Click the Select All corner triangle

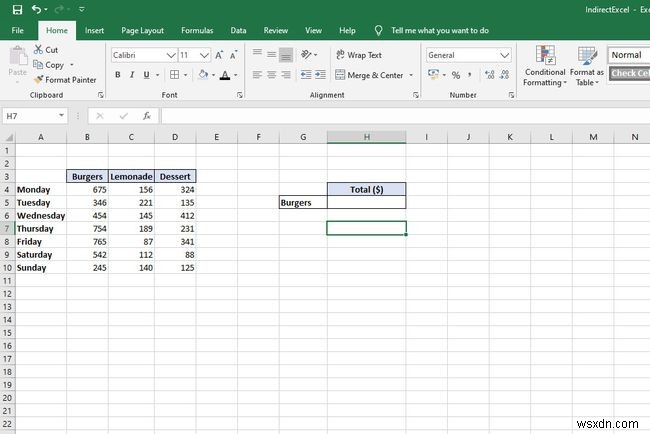pyautogui.click(x=8, y=137)
